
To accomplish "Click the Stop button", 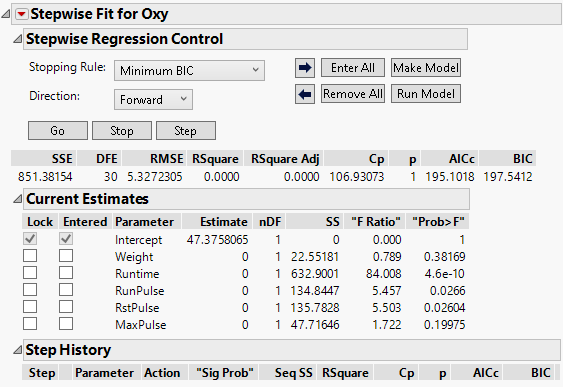I will pos(122,131).
